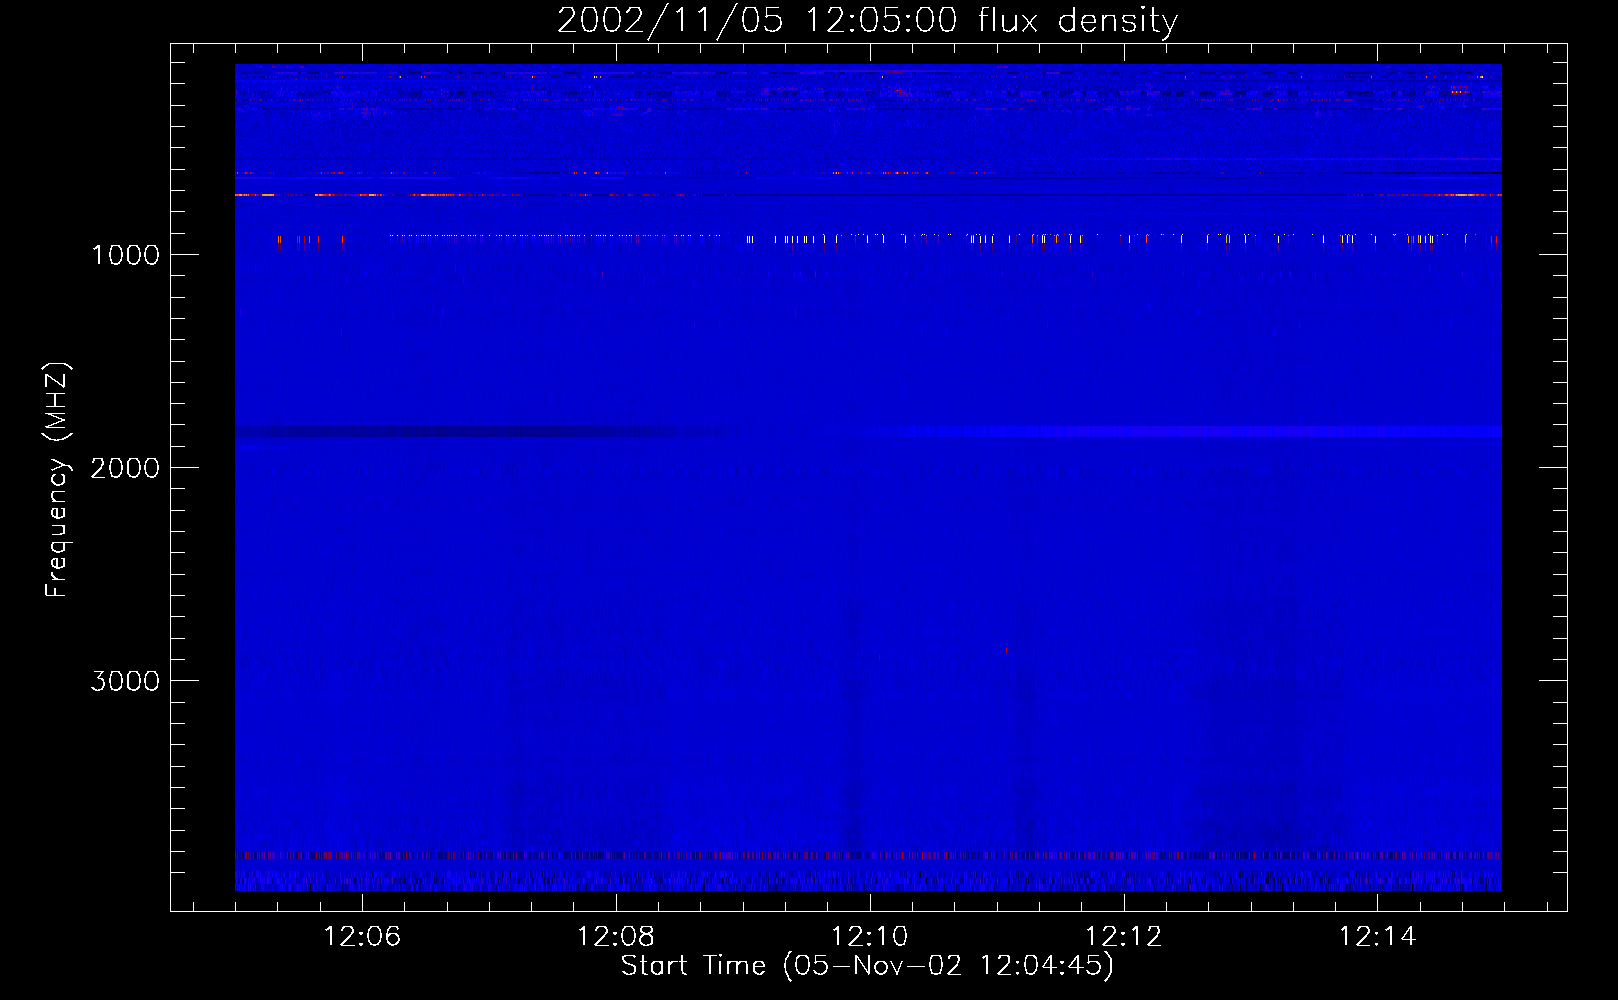1618x1000 pixels.
Task: Click the 2000 frequency tick label
Action: click(x=126, y=468)
